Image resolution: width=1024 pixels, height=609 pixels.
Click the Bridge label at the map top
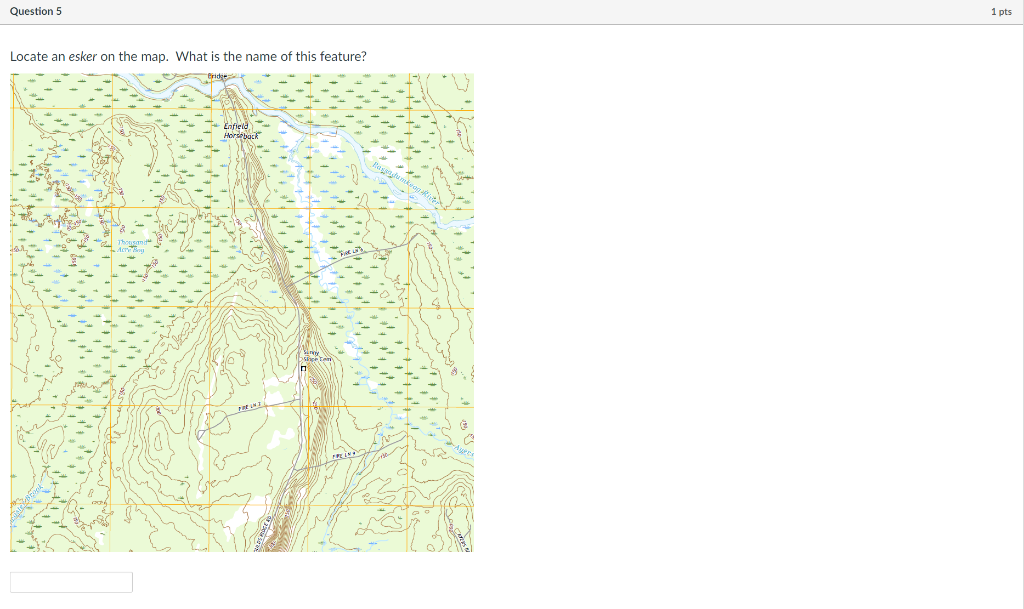point(216,74)
